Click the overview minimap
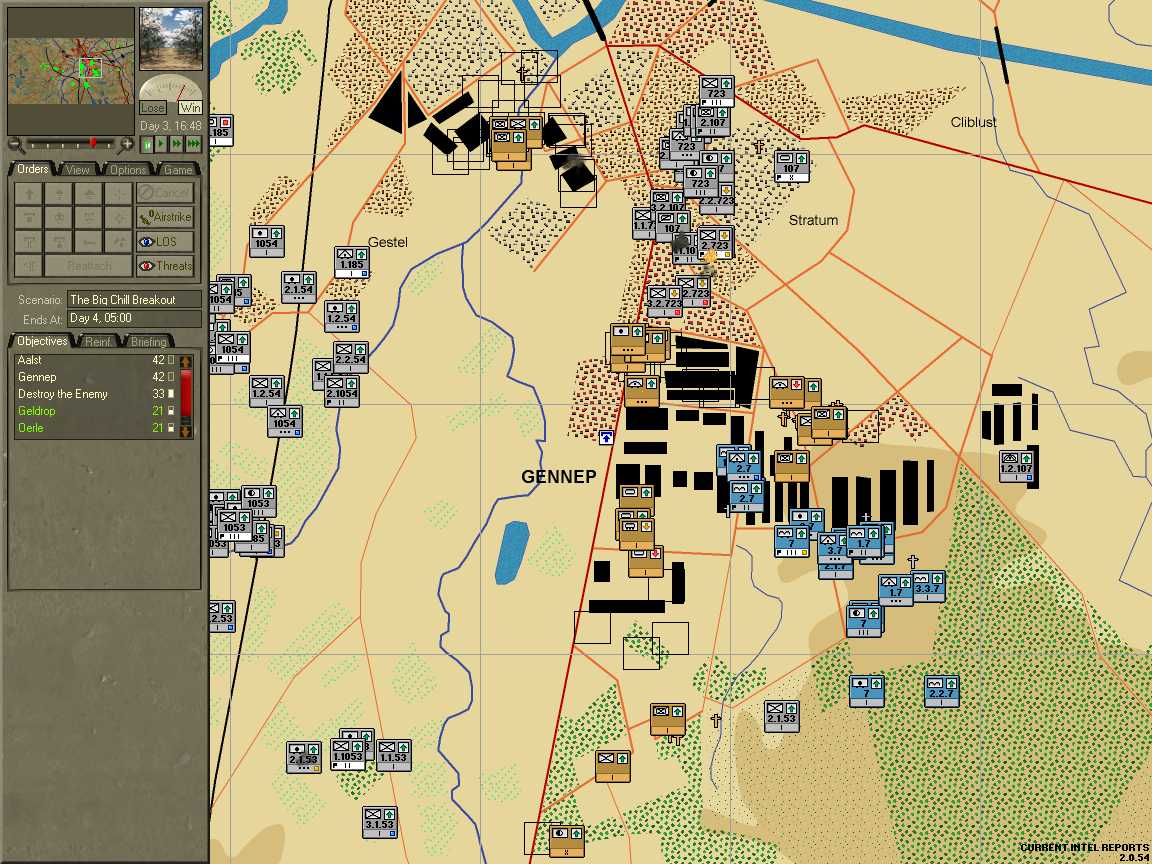1152x864 pixels. pyautogui.click(x=71, y=71)
